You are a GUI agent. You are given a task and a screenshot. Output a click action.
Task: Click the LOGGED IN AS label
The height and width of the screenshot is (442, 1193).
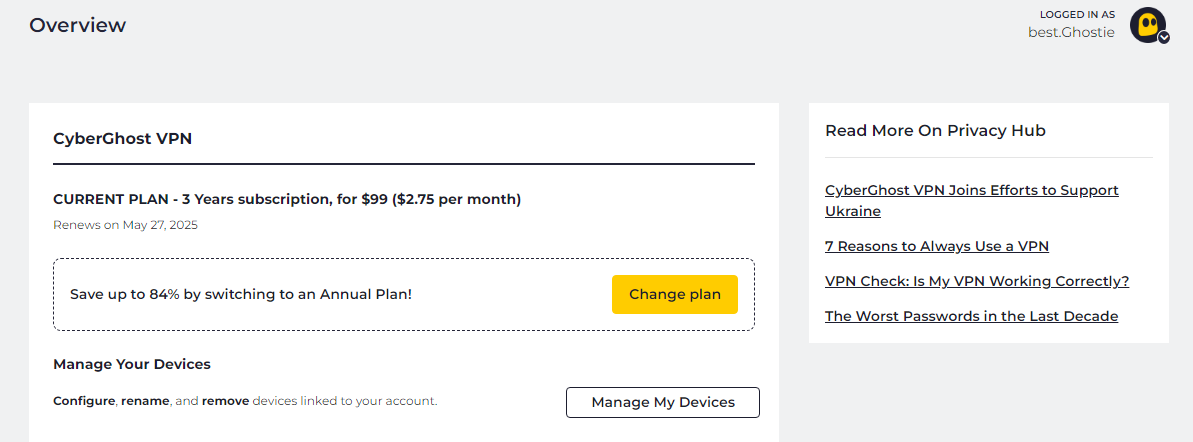1077,14
